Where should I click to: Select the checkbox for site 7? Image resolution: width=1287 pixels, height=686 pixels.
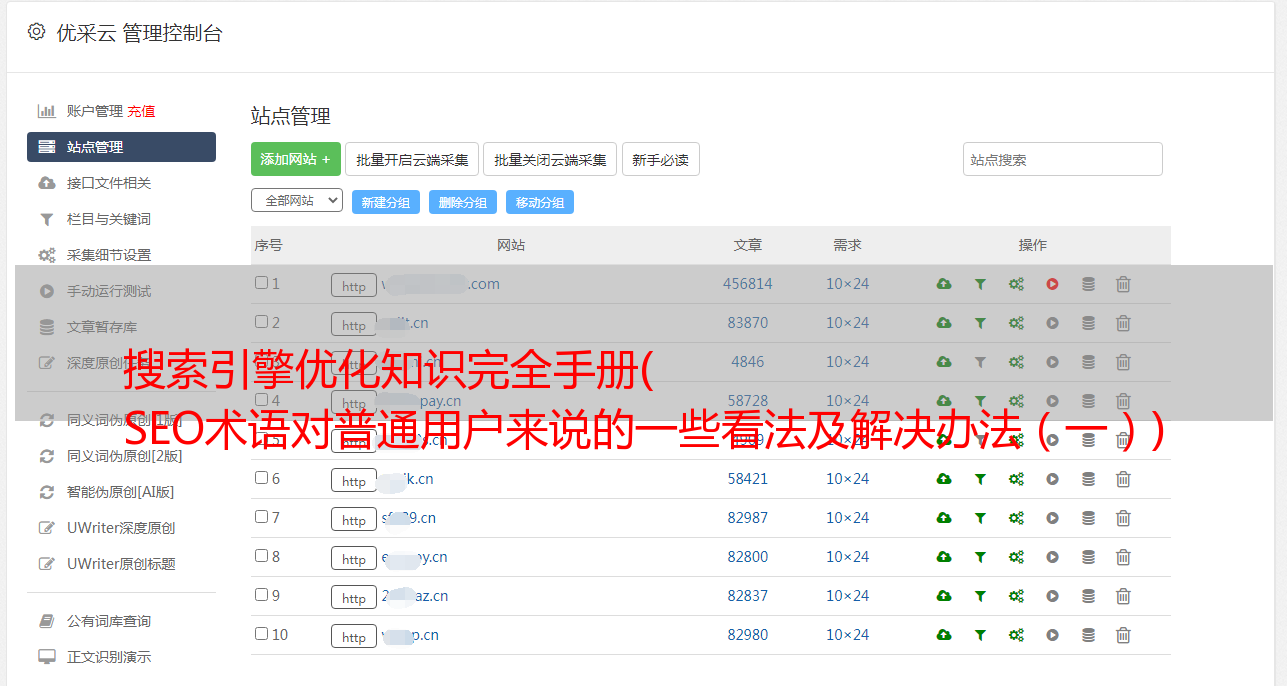coord(261,517)
